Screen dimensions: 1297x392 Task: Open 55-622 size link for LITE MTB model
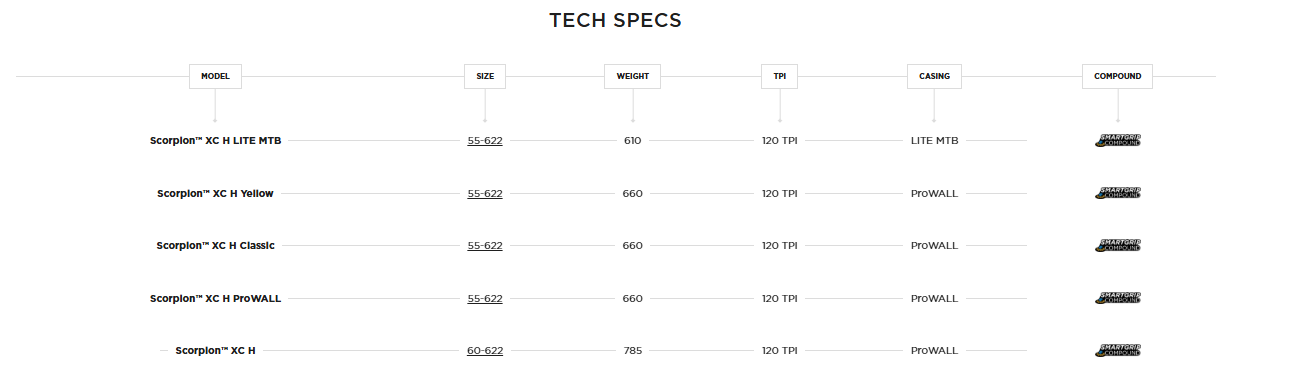[485, 141]
